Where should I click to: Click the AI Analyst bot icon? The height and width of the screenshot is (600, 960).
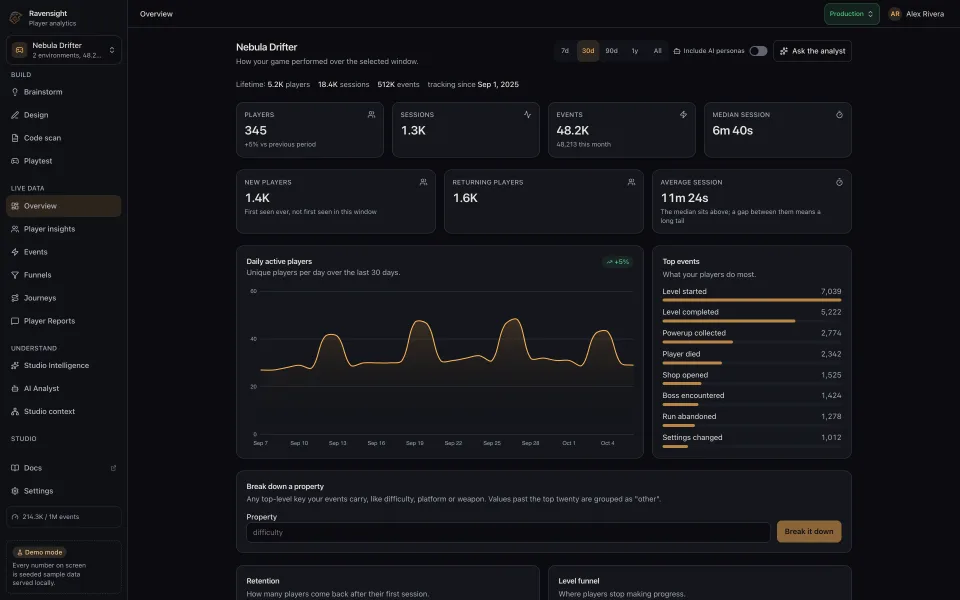tap(15, 389)
